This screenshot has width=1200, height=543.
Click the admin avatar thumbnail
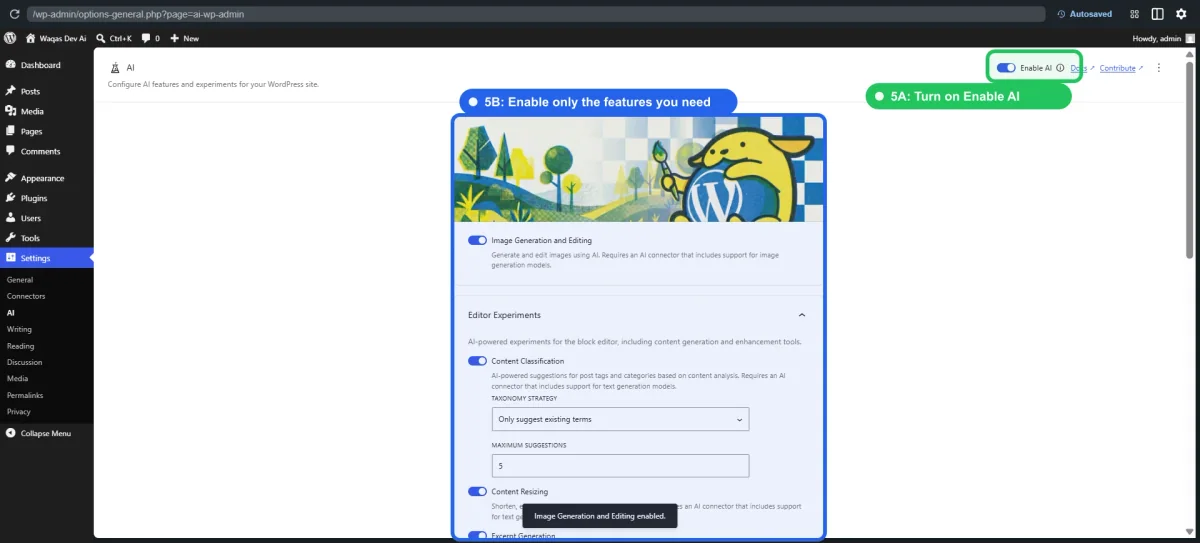point(1190,38)
